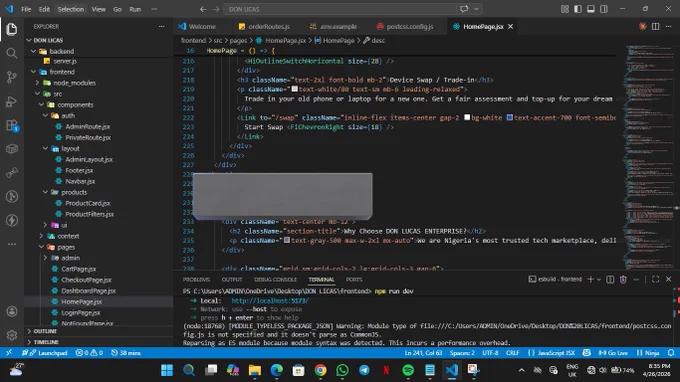This screenshot has height=382, width=680.
Task: Switch to the PROBLEMS panel tab
Action: (196, 279)
